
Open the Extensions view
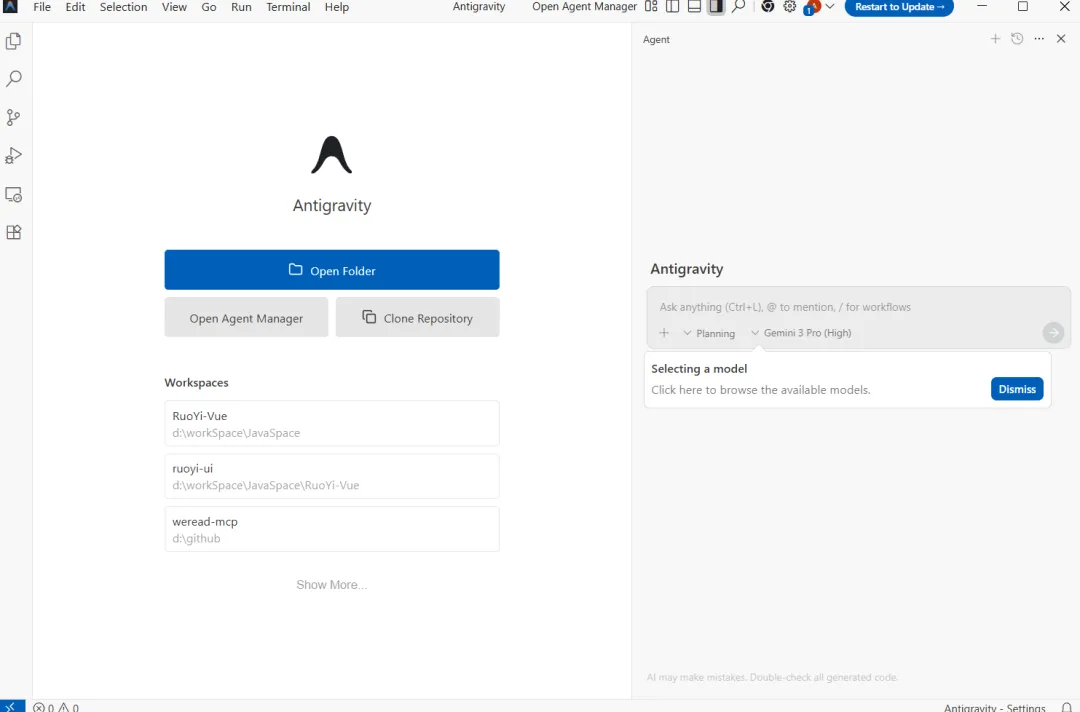[x=14, y=232]
